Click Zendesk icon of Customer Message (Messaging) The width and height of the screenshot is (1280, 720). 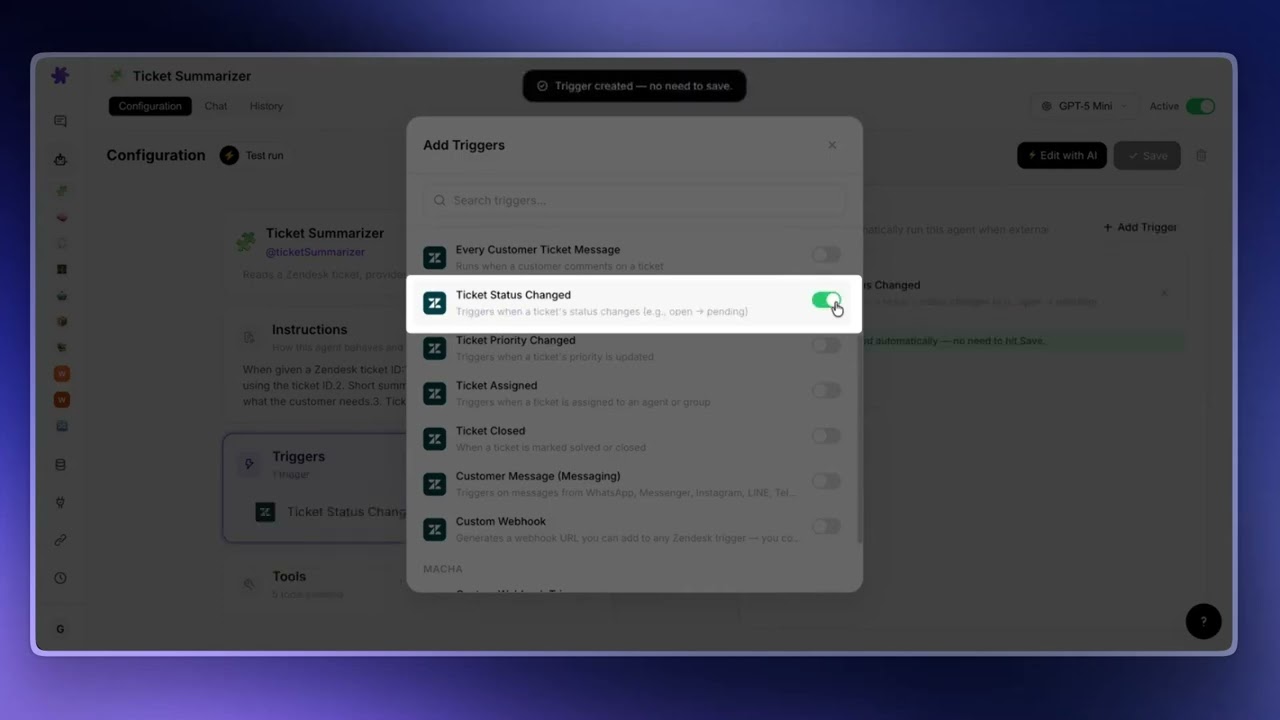click(x=434, y=484)
